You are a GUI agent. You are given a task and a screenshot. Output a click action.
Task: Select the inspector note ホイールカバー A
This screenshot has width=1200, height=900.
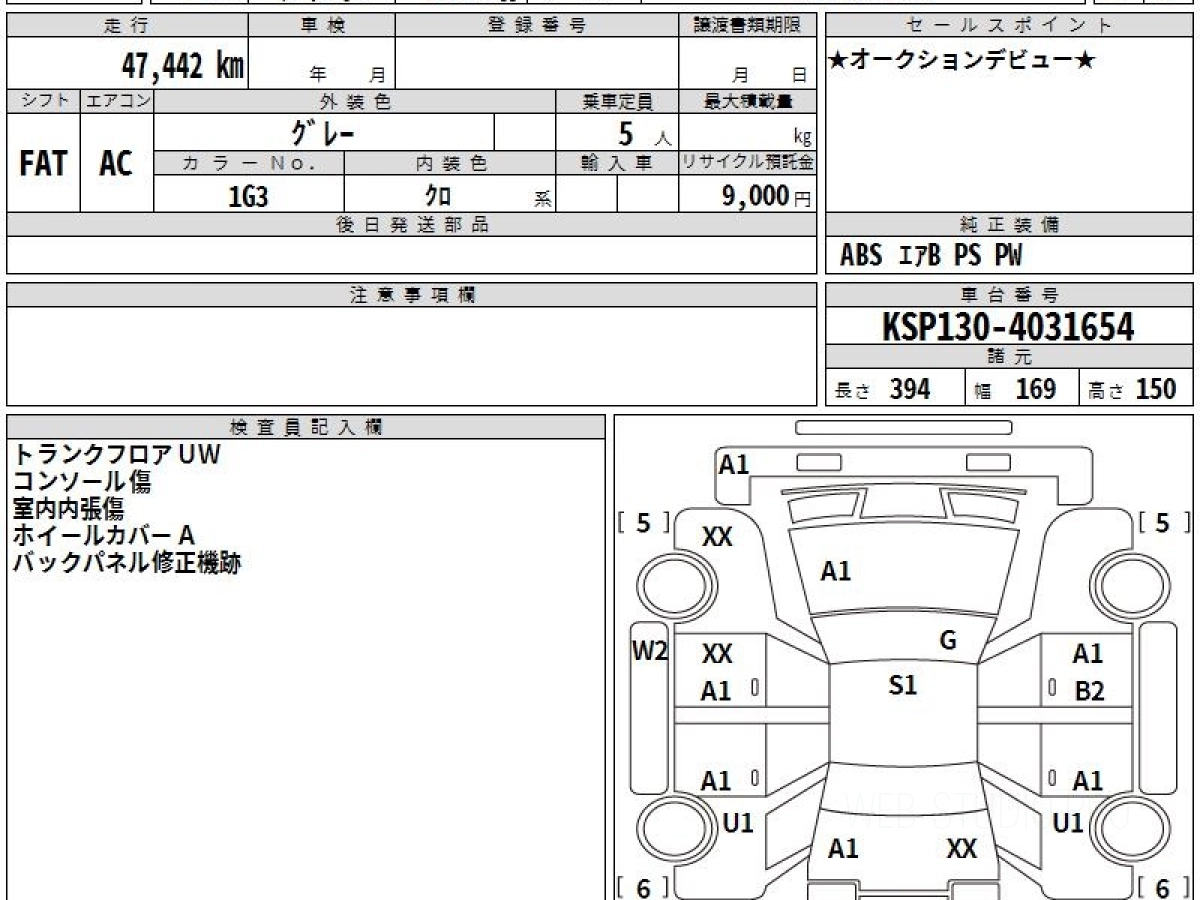[103, 535]
